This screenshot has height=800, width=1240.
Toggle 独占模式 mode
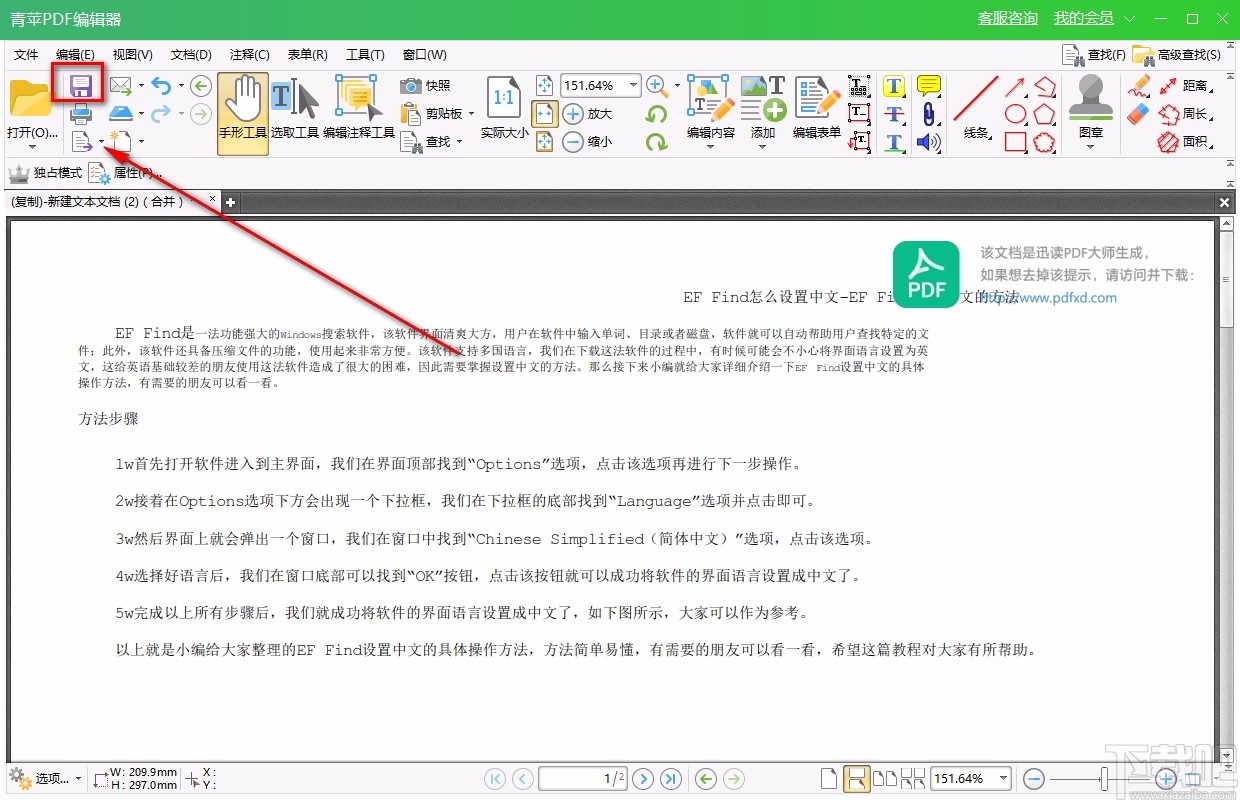[x=48, y=172]
